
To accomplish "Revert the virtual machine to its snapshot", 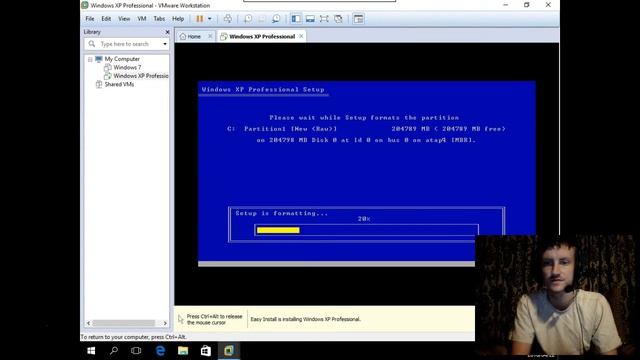I will [262, 19].
